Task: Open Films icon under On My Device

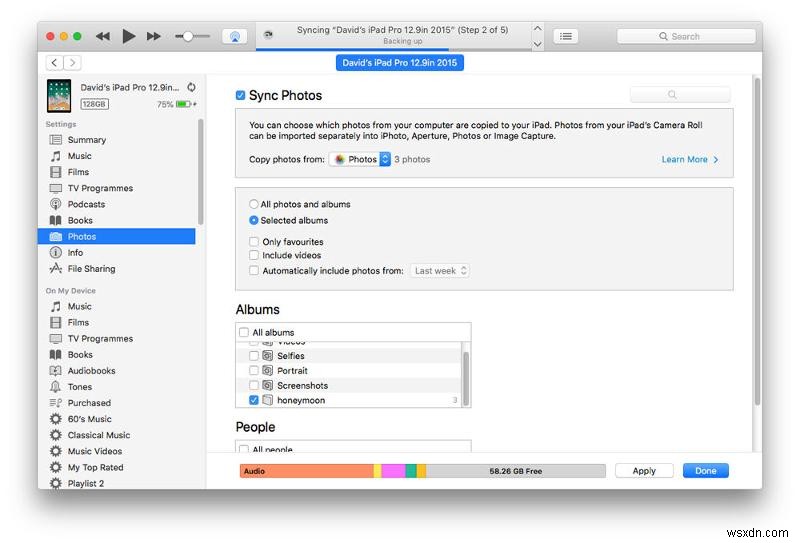Action: coord(56,323)
